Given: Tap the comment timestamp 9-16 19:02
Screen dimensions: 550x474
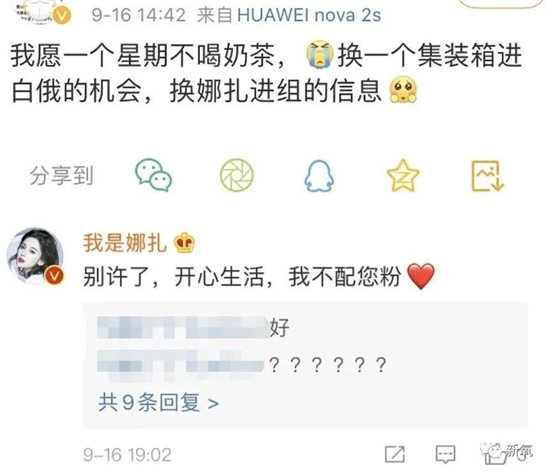Looking at the screenshot, I should pos(127,455).
